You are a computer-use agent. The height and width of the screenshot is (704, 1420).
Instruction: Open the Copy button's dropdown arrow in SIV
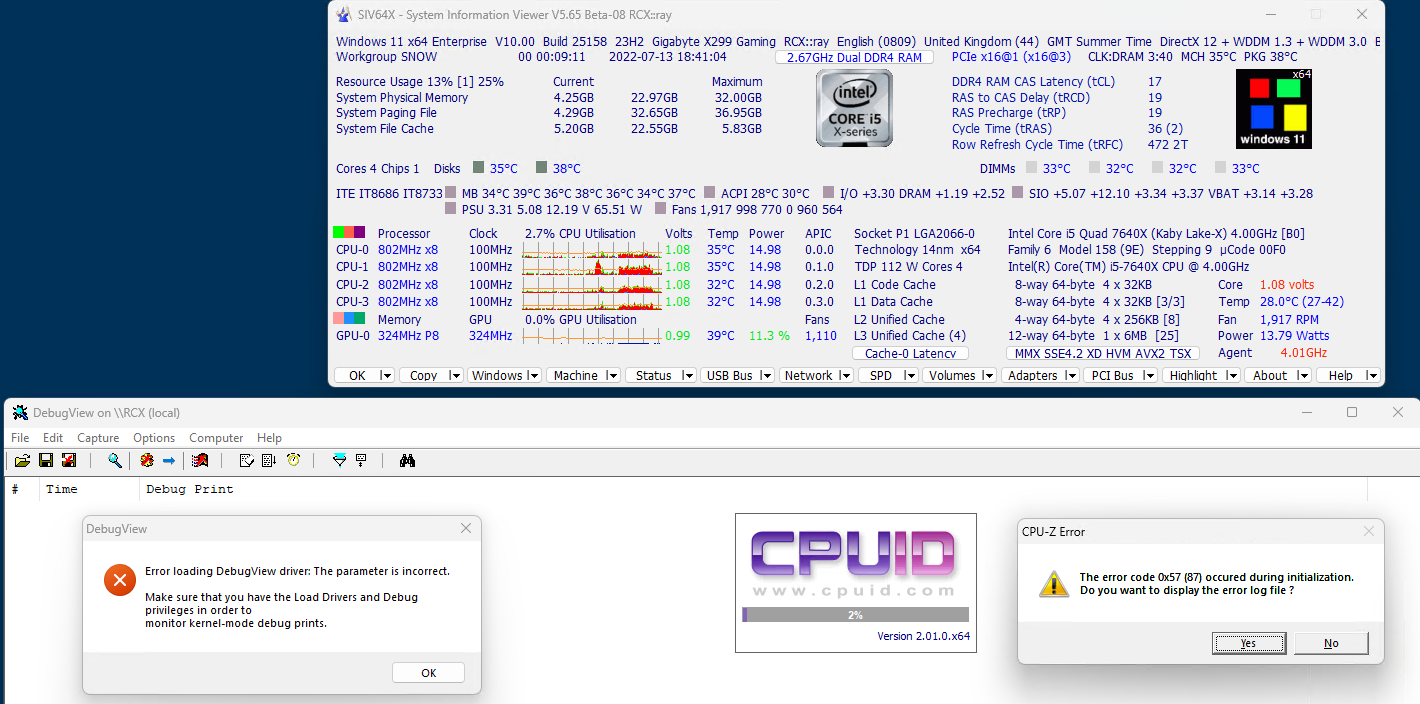click(x=454, y=376)
